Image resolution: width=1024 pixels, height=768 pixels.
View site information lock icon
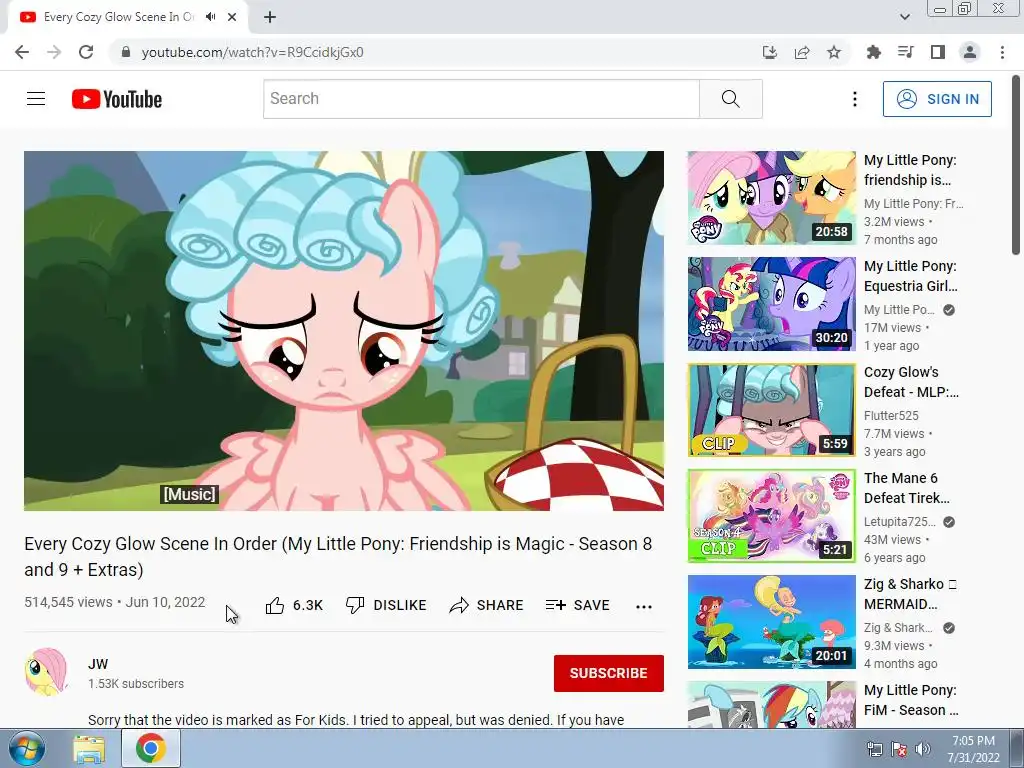point(126,52)
